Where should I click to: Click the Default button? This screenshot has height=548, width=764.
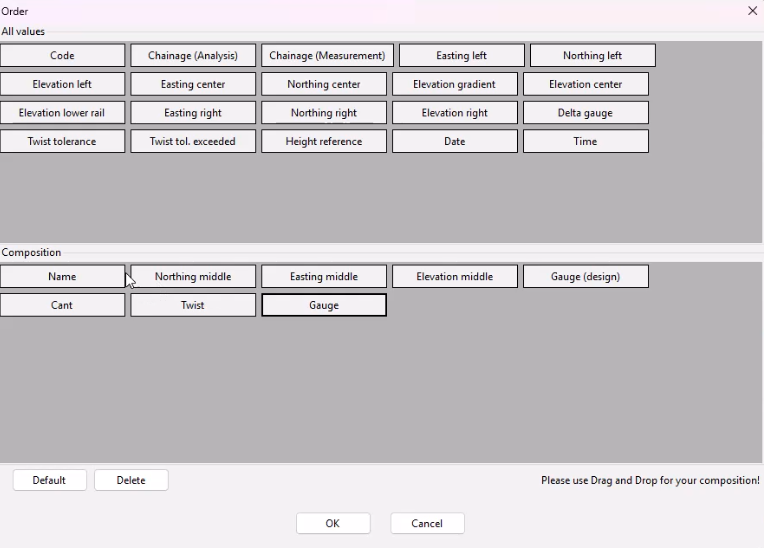pyautogui.click(x=49, y=480)
